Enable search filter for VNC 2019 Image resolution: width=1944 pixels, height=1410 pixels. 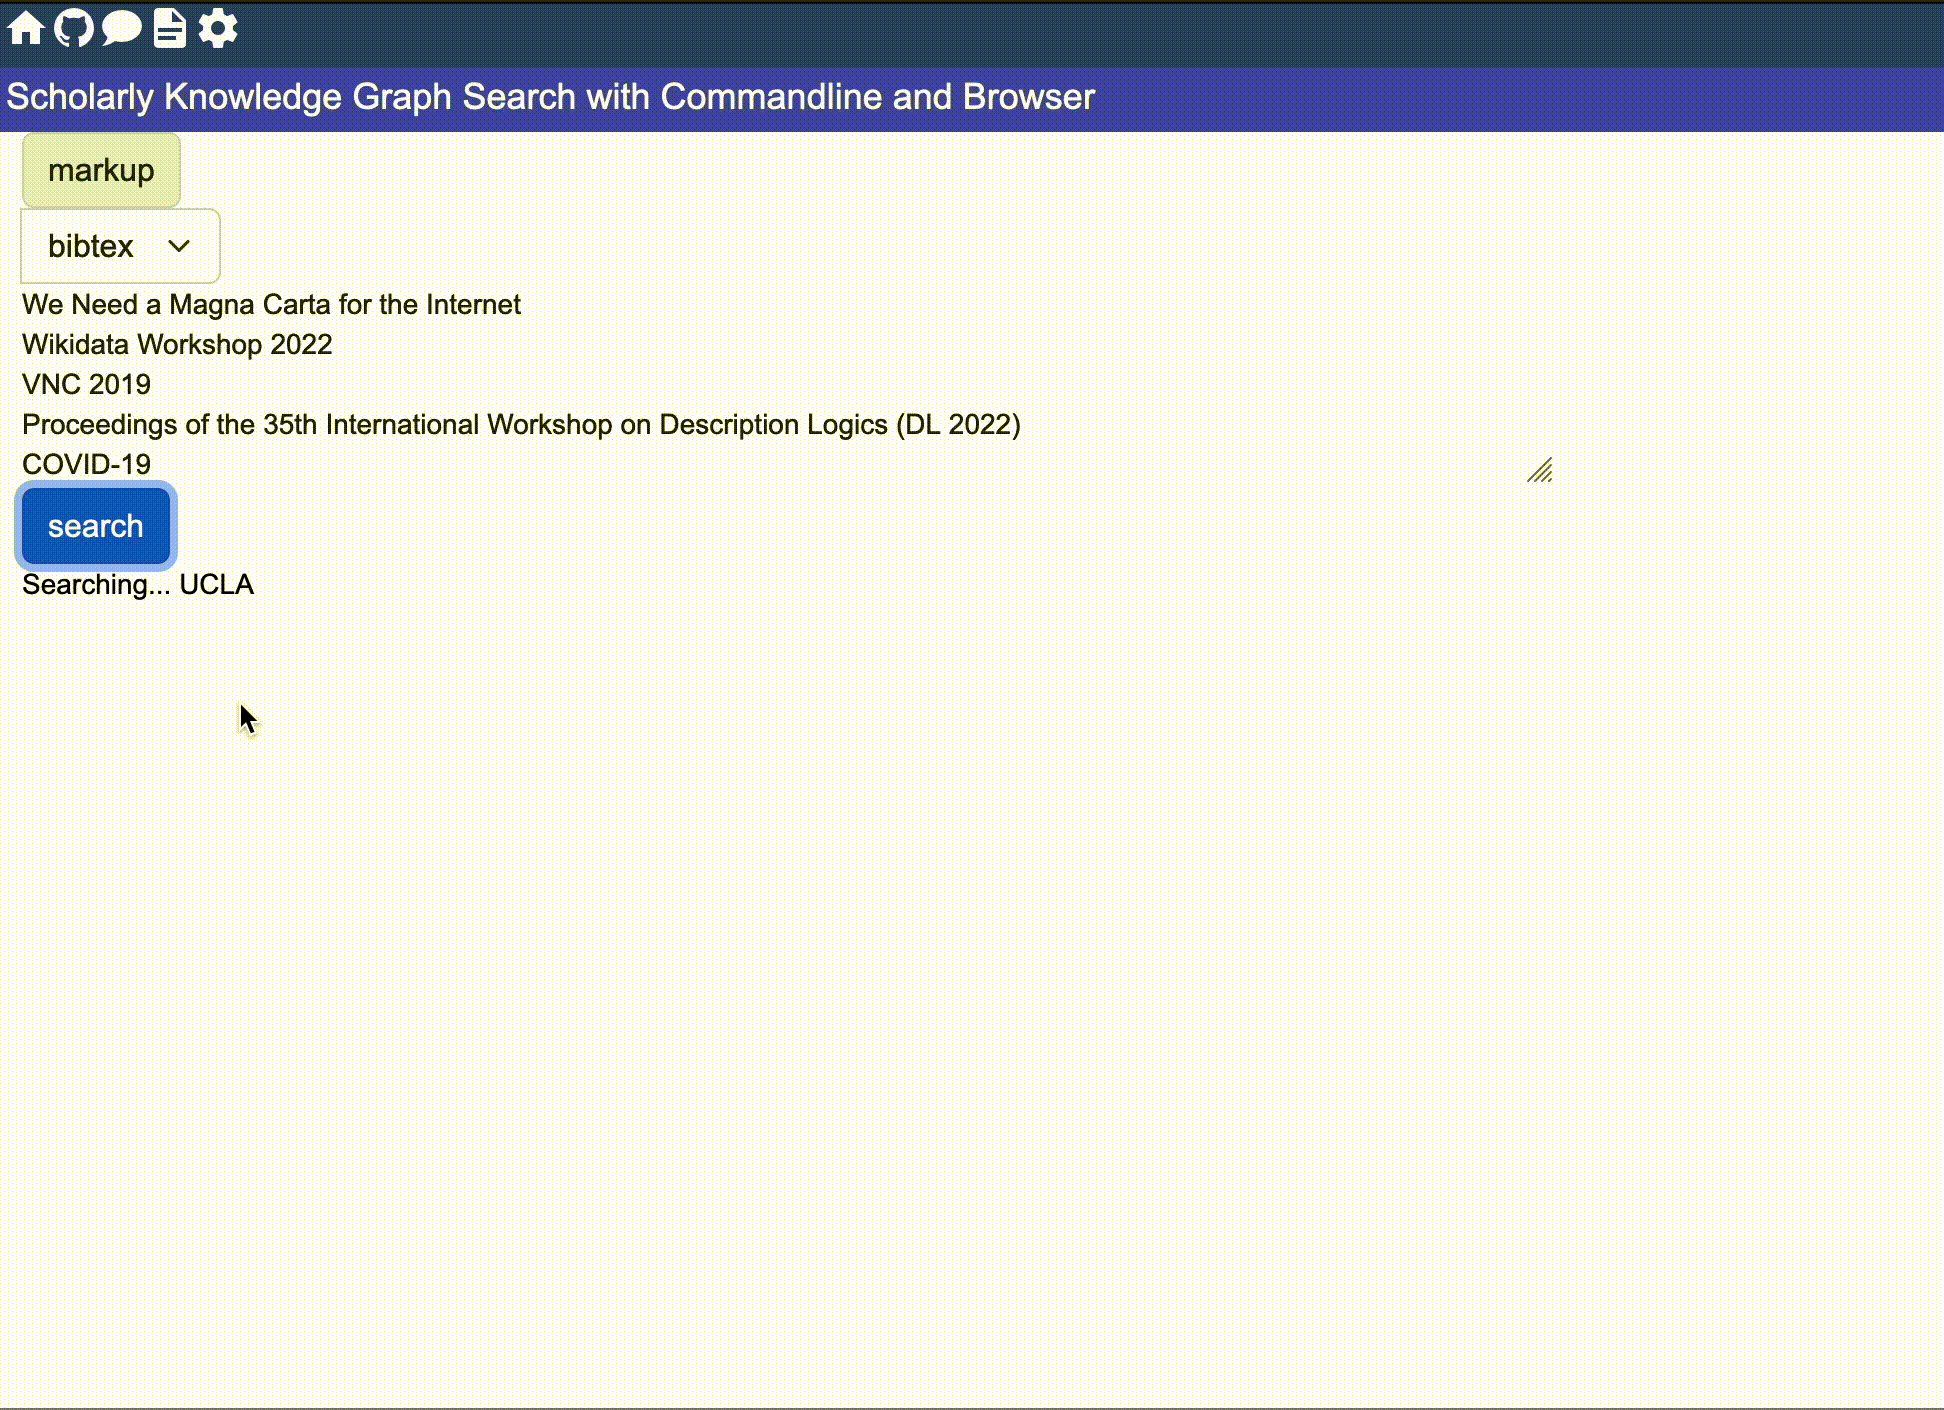[x=85, y=383]
